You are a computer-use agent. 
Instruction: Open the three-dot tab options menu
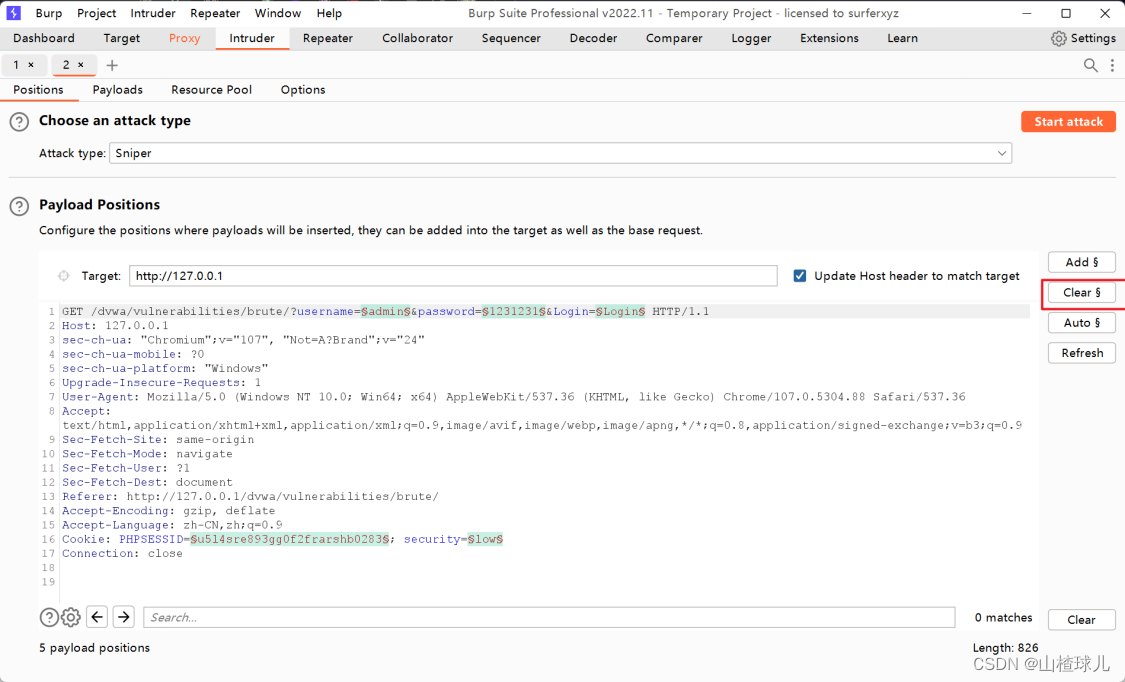[x=1112, y=65]
